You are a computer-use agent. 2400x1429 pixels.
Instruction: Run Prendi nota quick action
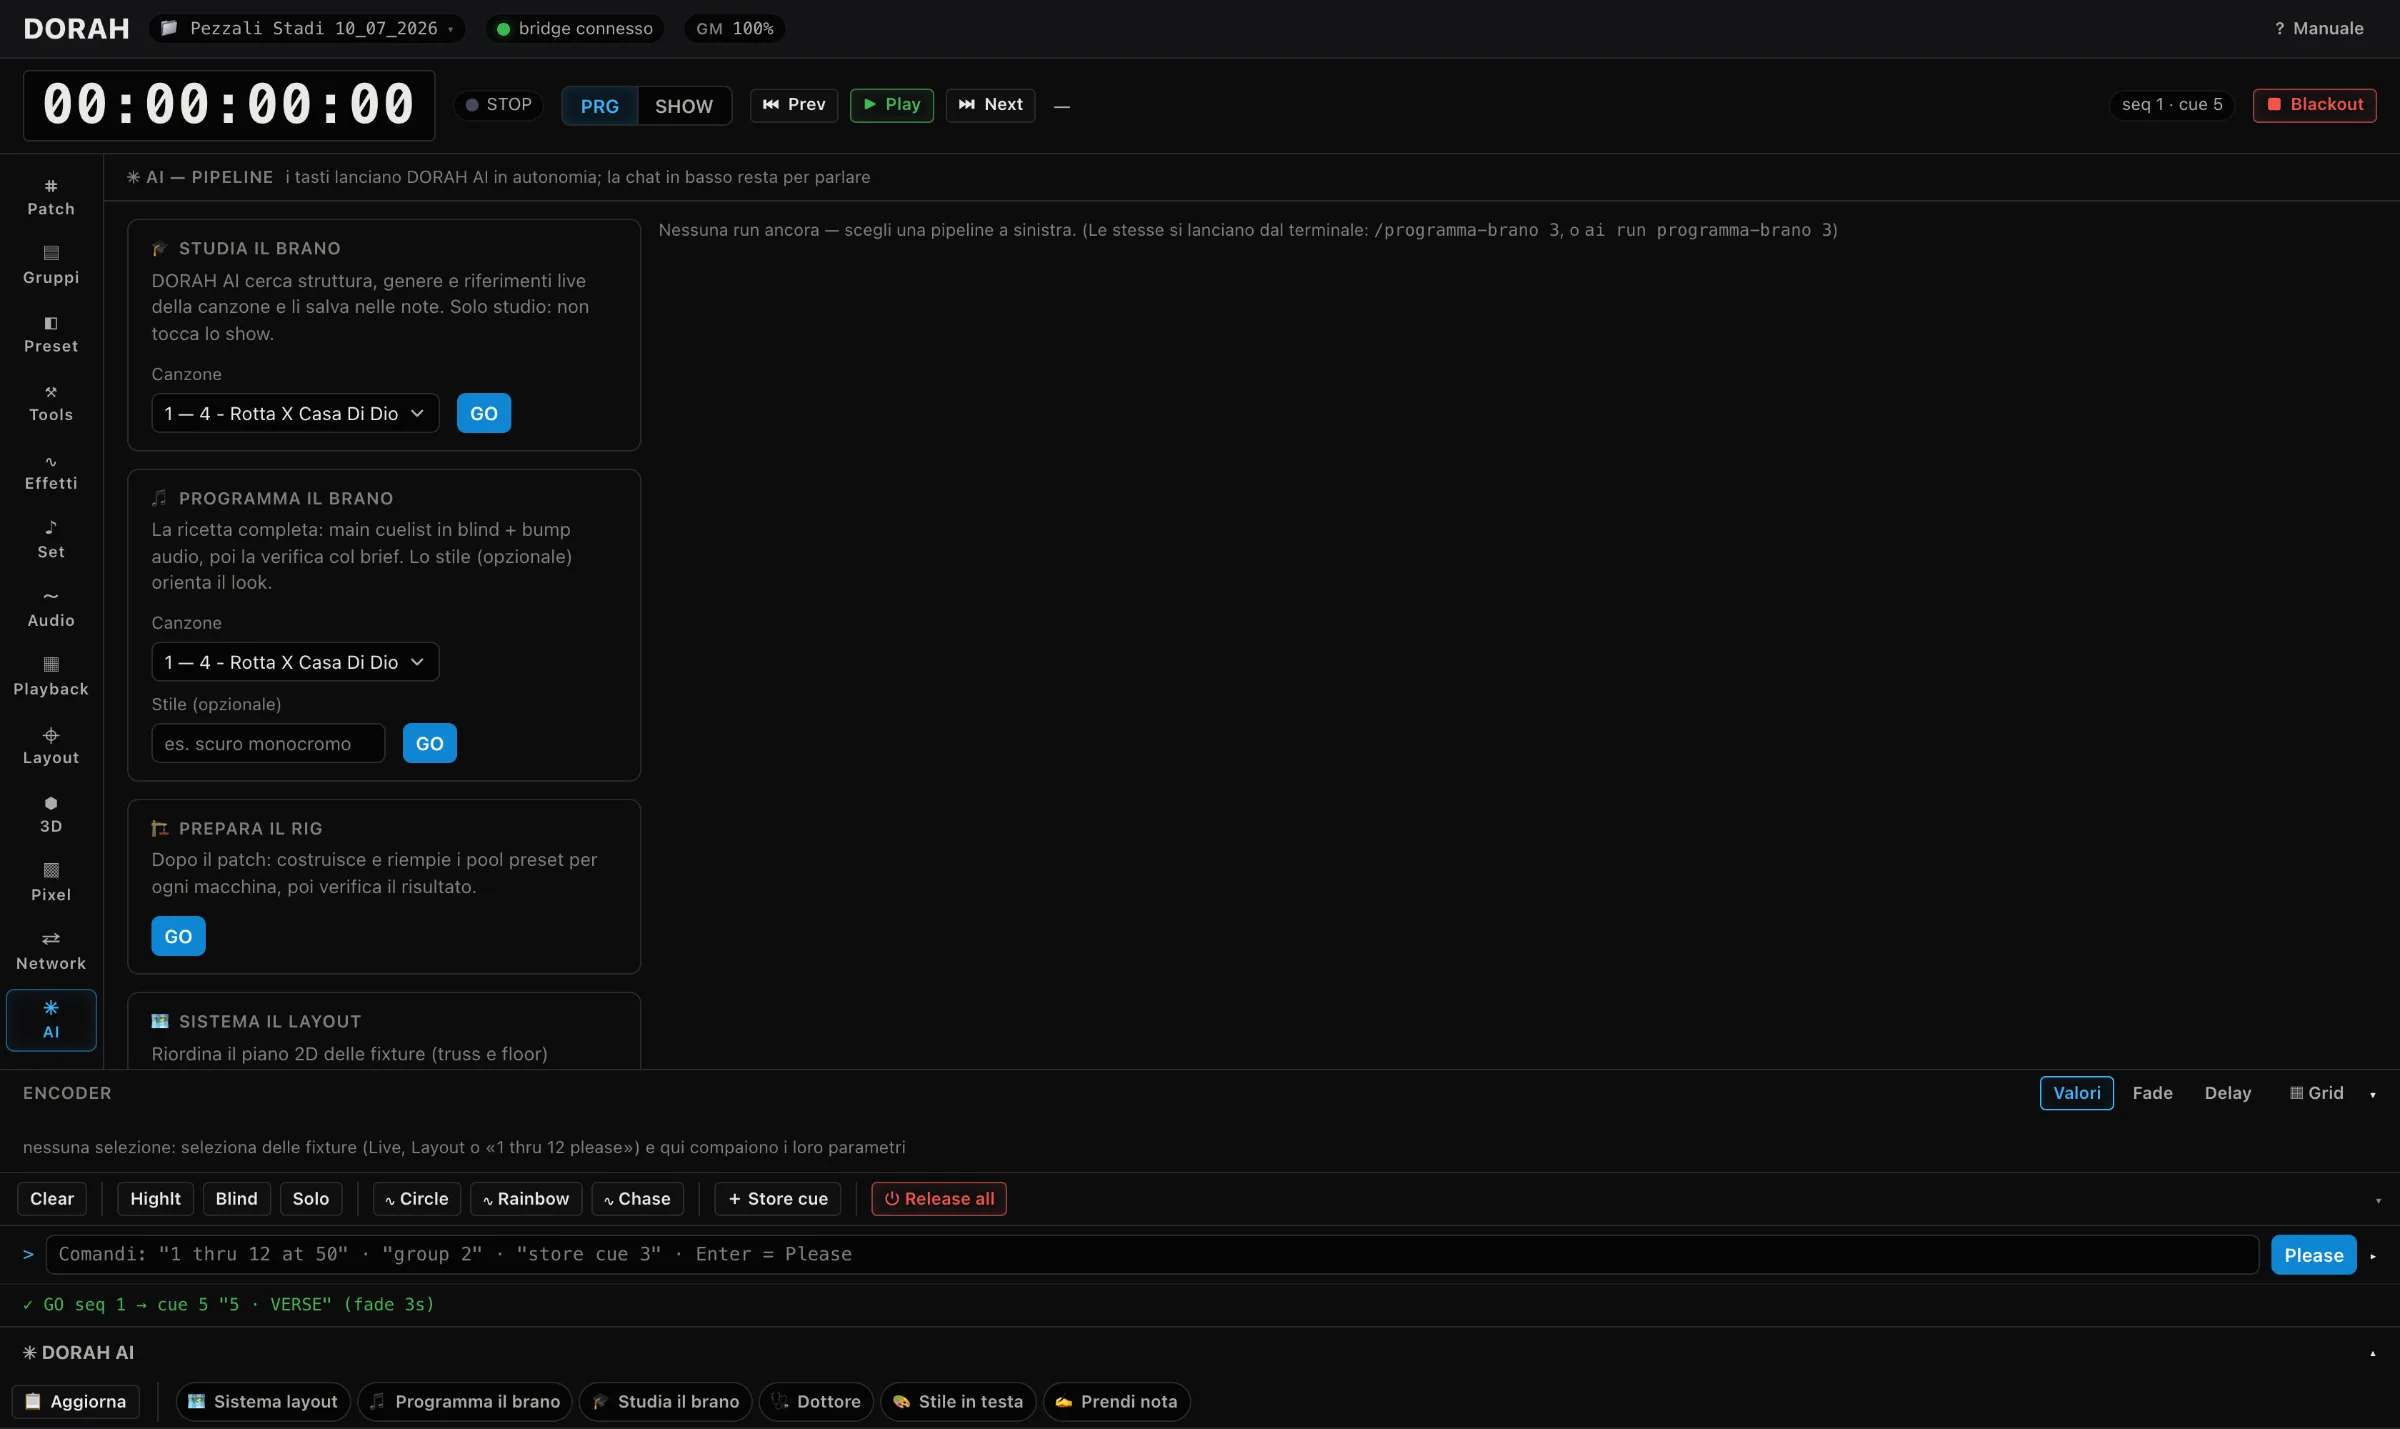[1116, 1402]
